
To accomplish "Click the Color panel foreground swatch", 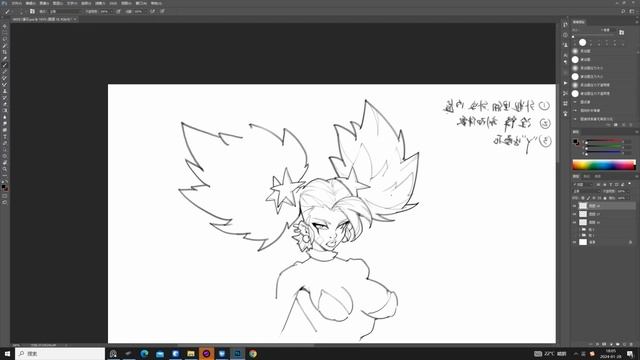I will (575, 141).
